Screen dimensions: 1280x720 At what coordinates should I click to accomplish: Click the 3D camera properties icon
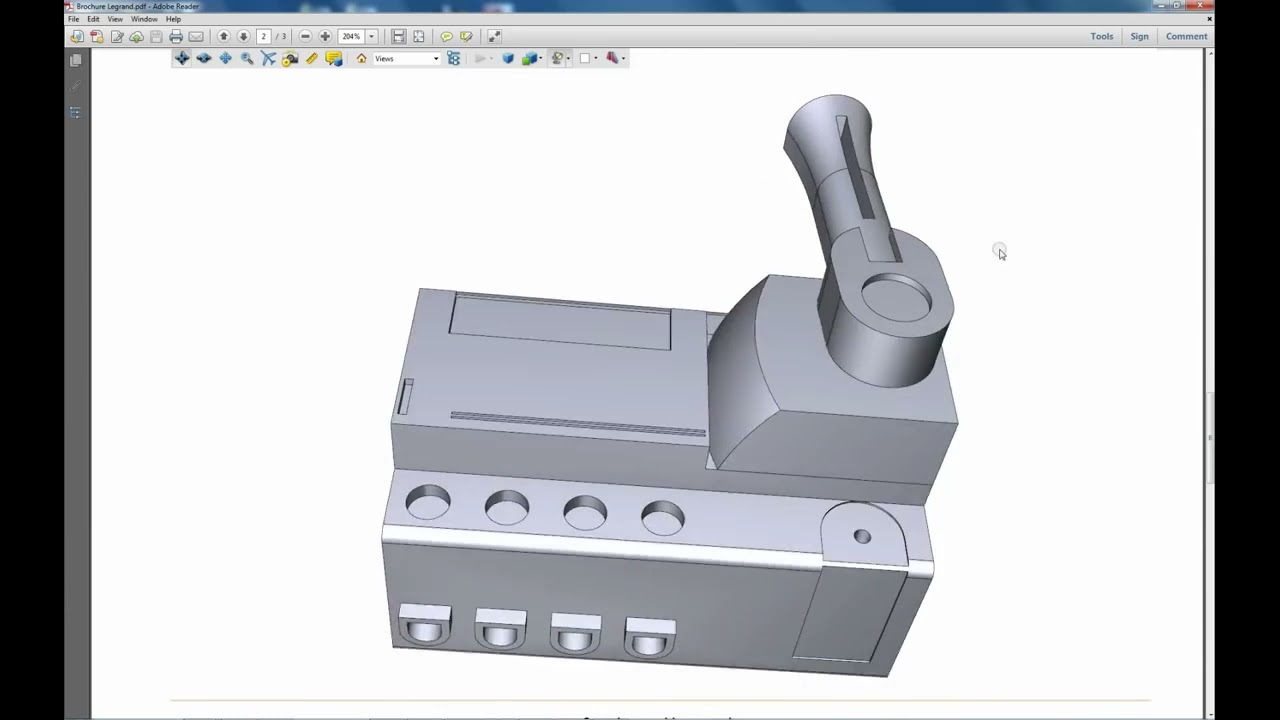tap(290, 58)
